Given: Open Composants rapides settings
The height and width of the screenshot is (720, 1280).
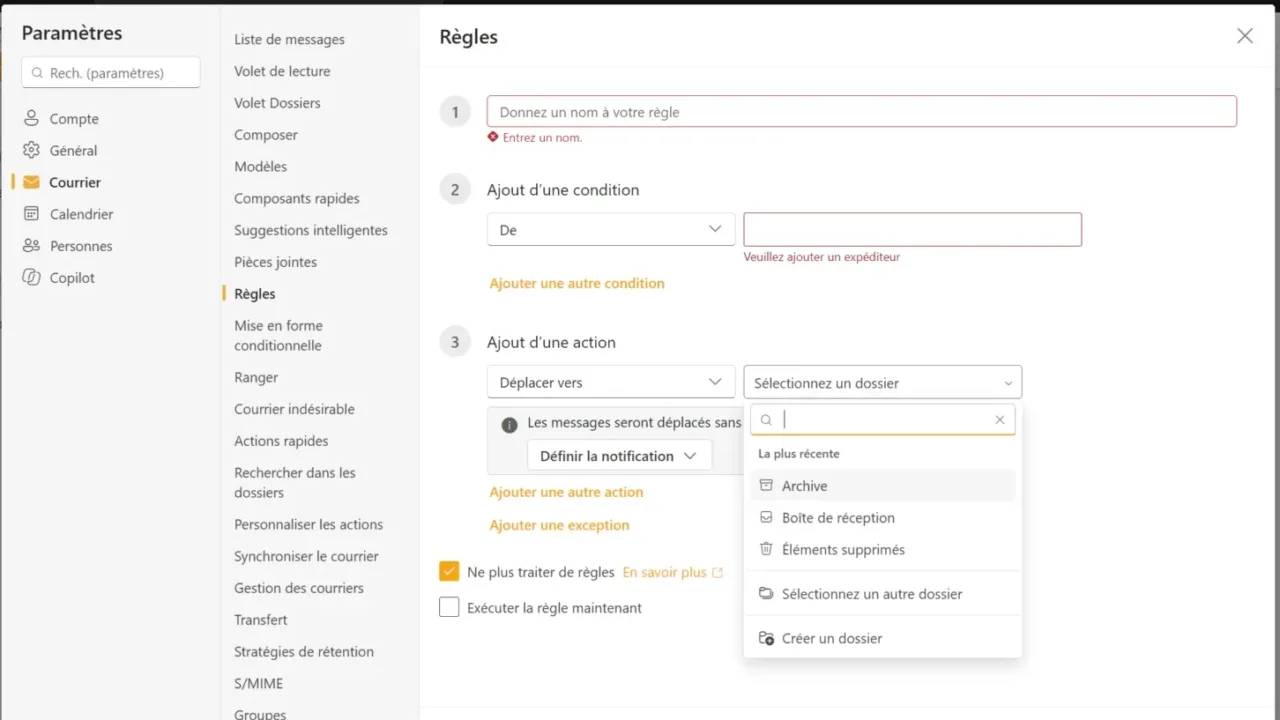Looking at the screenshot, I should tap(297, 199).
